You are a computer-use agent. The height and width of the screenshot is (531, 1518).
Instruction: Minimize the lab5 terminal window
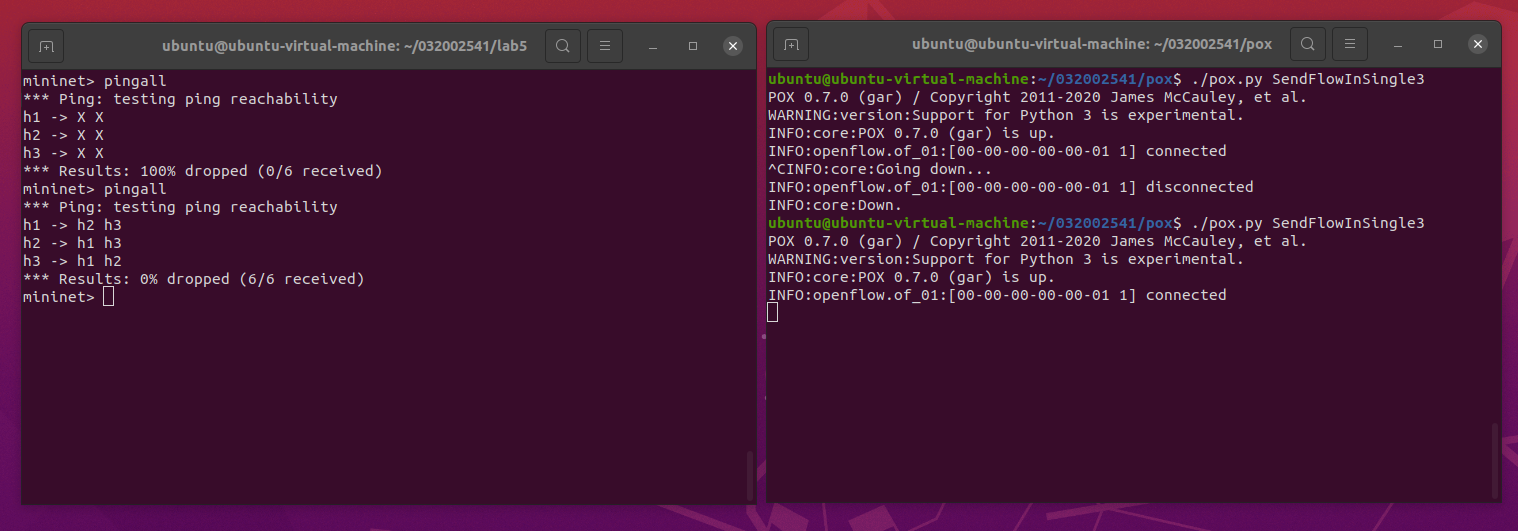click(x=652, y=46)
